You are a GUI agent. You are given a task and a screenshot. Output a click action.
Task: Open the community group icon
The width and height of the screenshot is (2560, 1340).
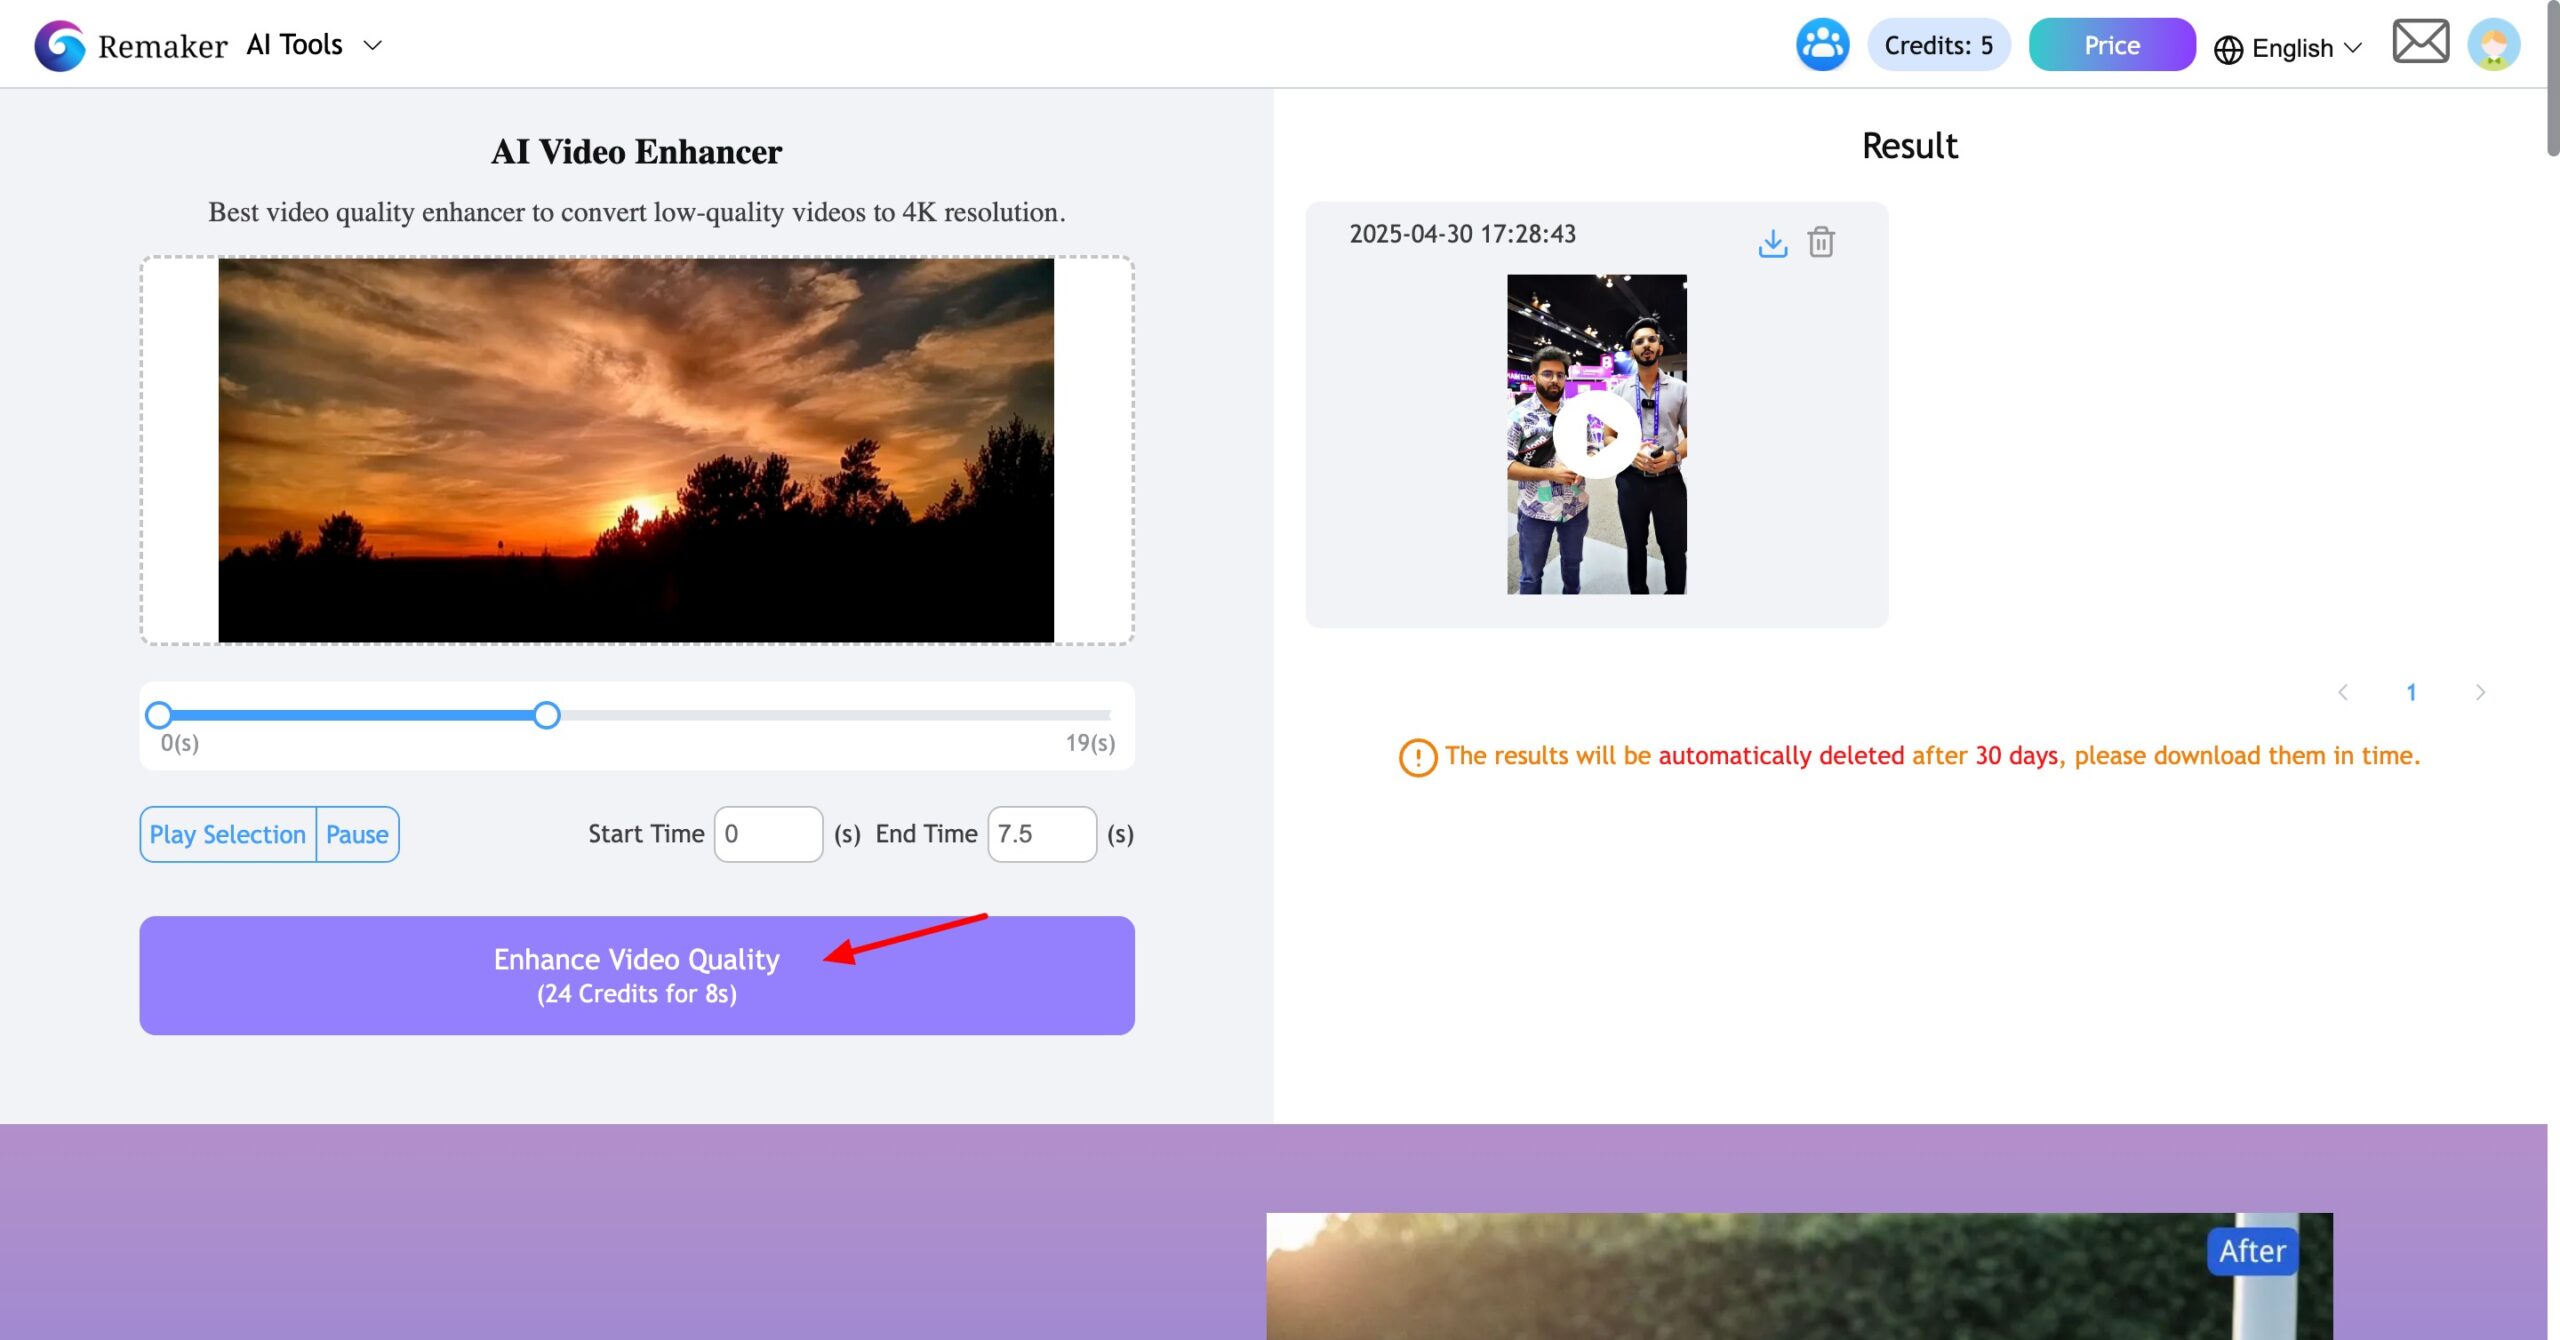(1822, 45)
